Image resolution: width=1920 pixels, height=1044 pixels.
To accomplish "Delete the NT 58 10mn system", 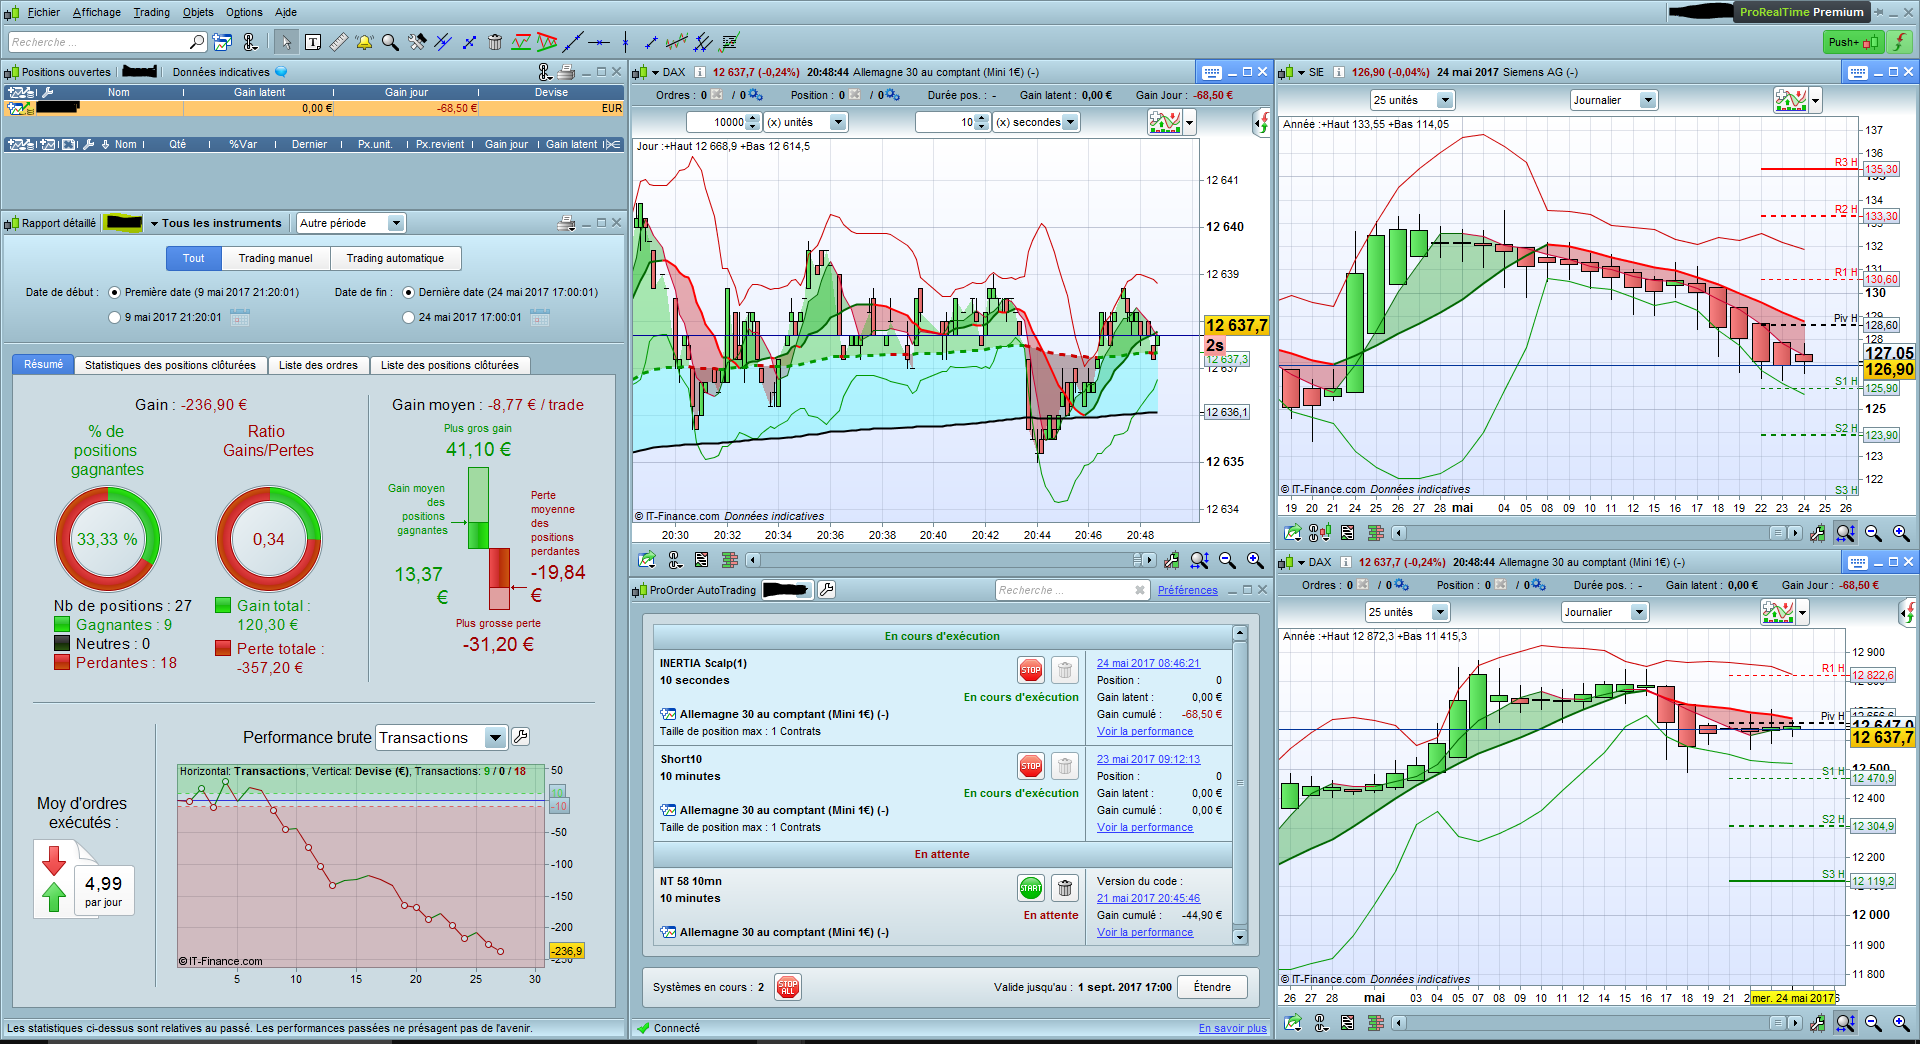I will pyautogui.click(x=1066, y=888).
